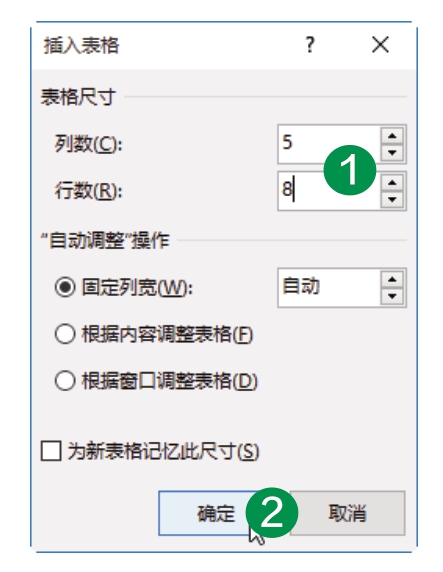Viewport: 443px width, 572px height.
Task: Click the green step 2 marker
Action: (272, 512)
